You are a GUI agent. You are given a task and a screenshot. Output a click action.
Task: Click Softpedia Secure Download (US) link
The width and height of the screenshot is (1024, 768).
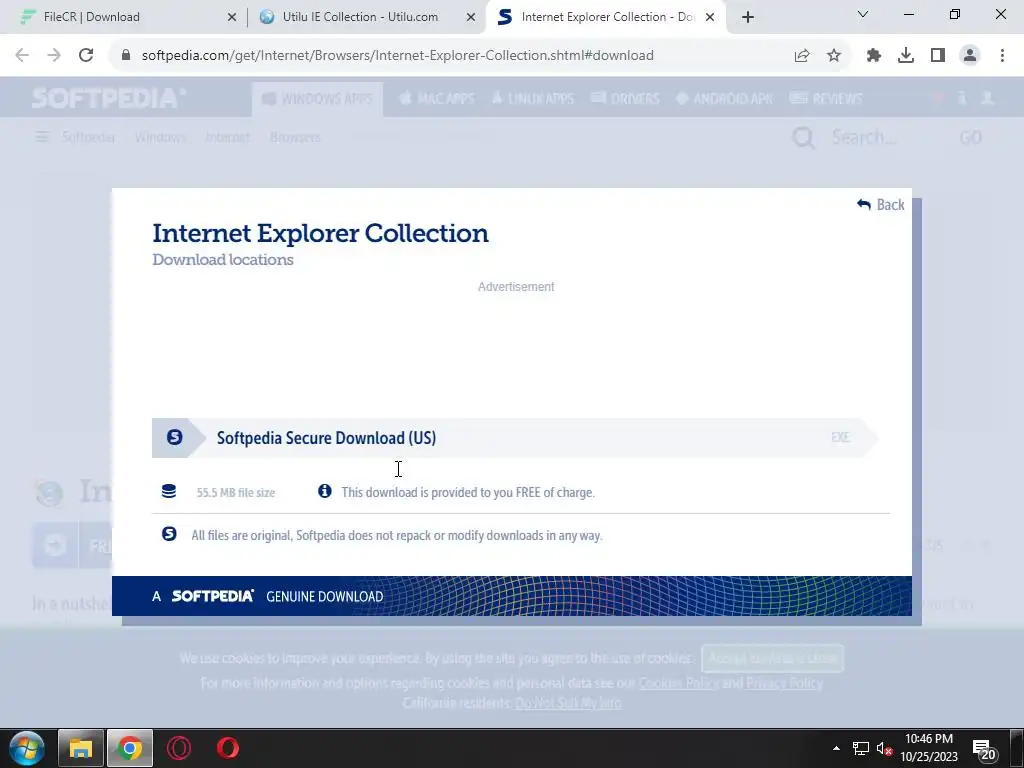[326, 438]
